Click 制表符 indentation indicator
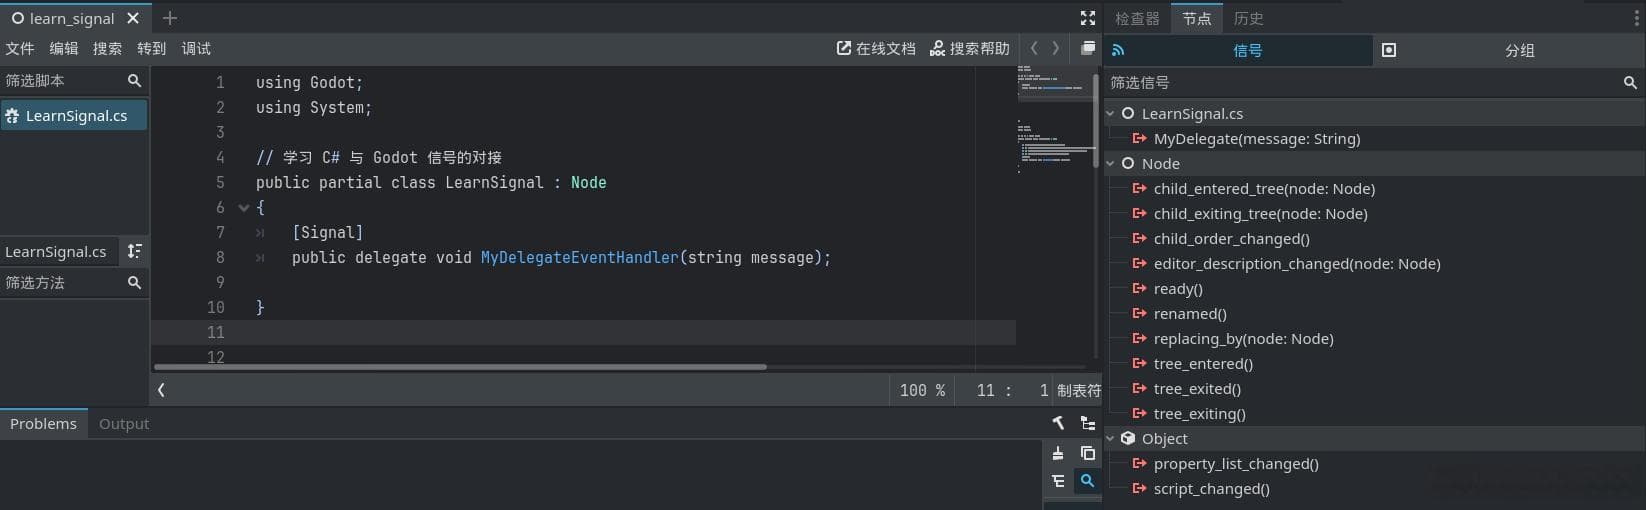Image resolution: width=1646 pixels, height=510 pixels. click(x=1078, y=390)
